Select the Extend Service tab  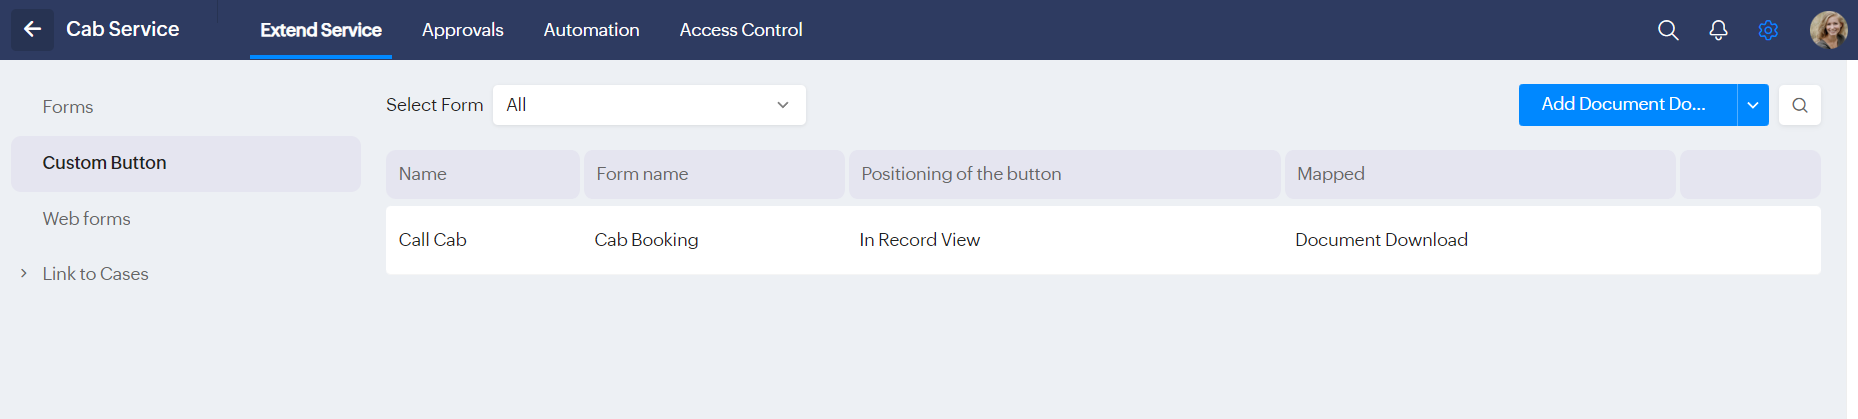321,30
